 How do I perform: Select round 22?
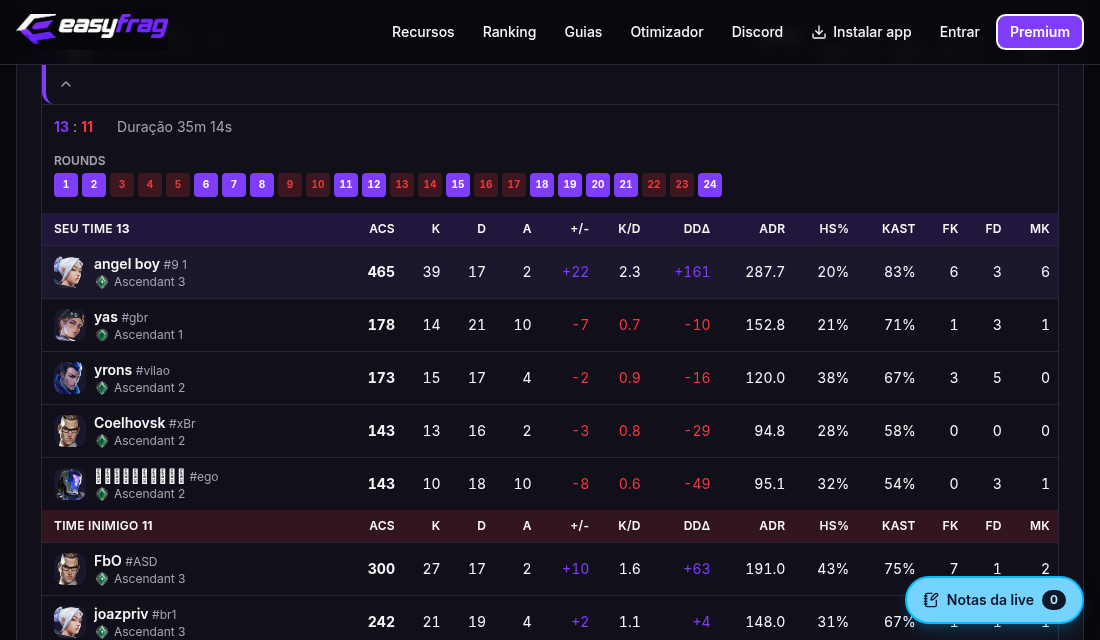pos(654,185)
